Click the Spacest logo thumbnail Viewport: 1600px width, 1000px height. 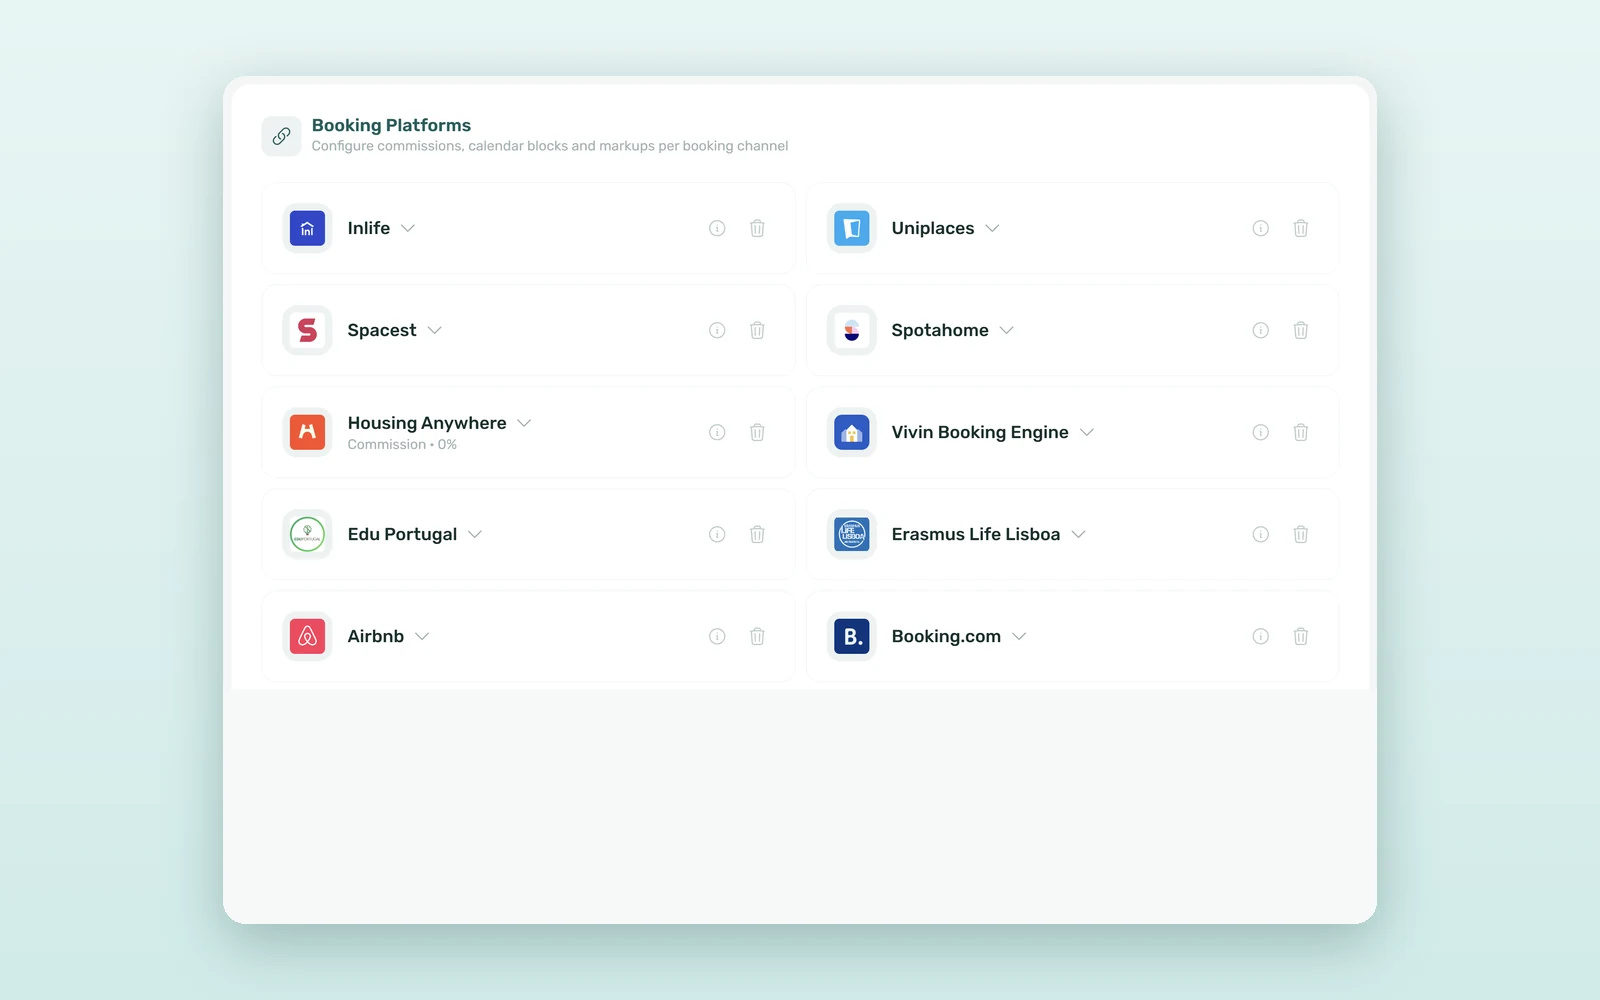coord(307,330)
